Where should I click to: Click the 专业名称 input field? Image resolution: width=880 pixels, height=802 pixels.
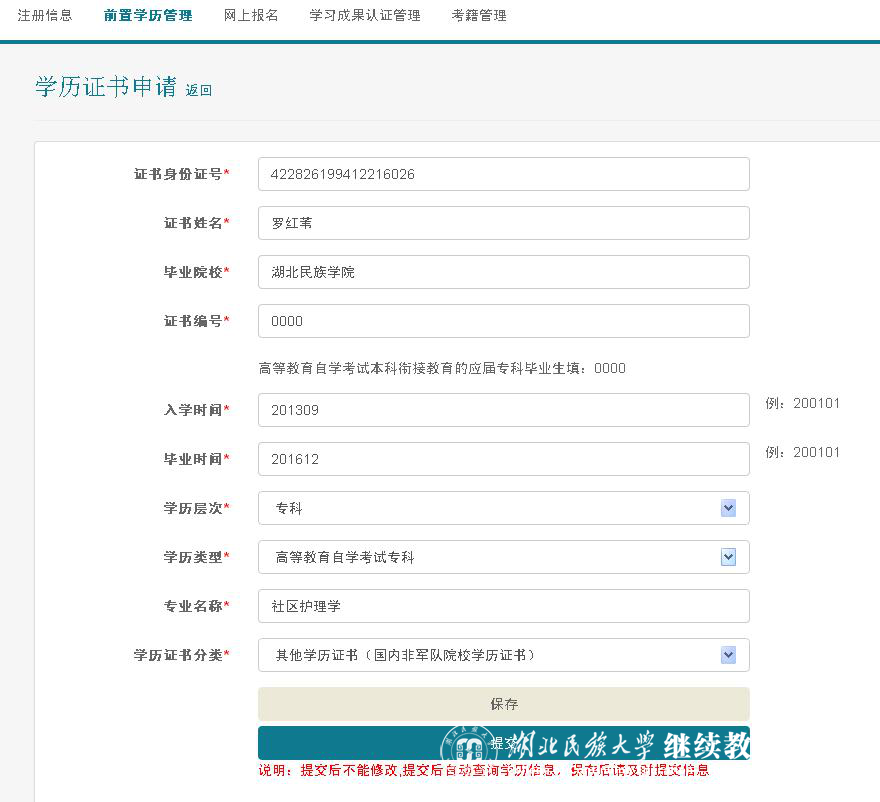(x=503, y=606)
